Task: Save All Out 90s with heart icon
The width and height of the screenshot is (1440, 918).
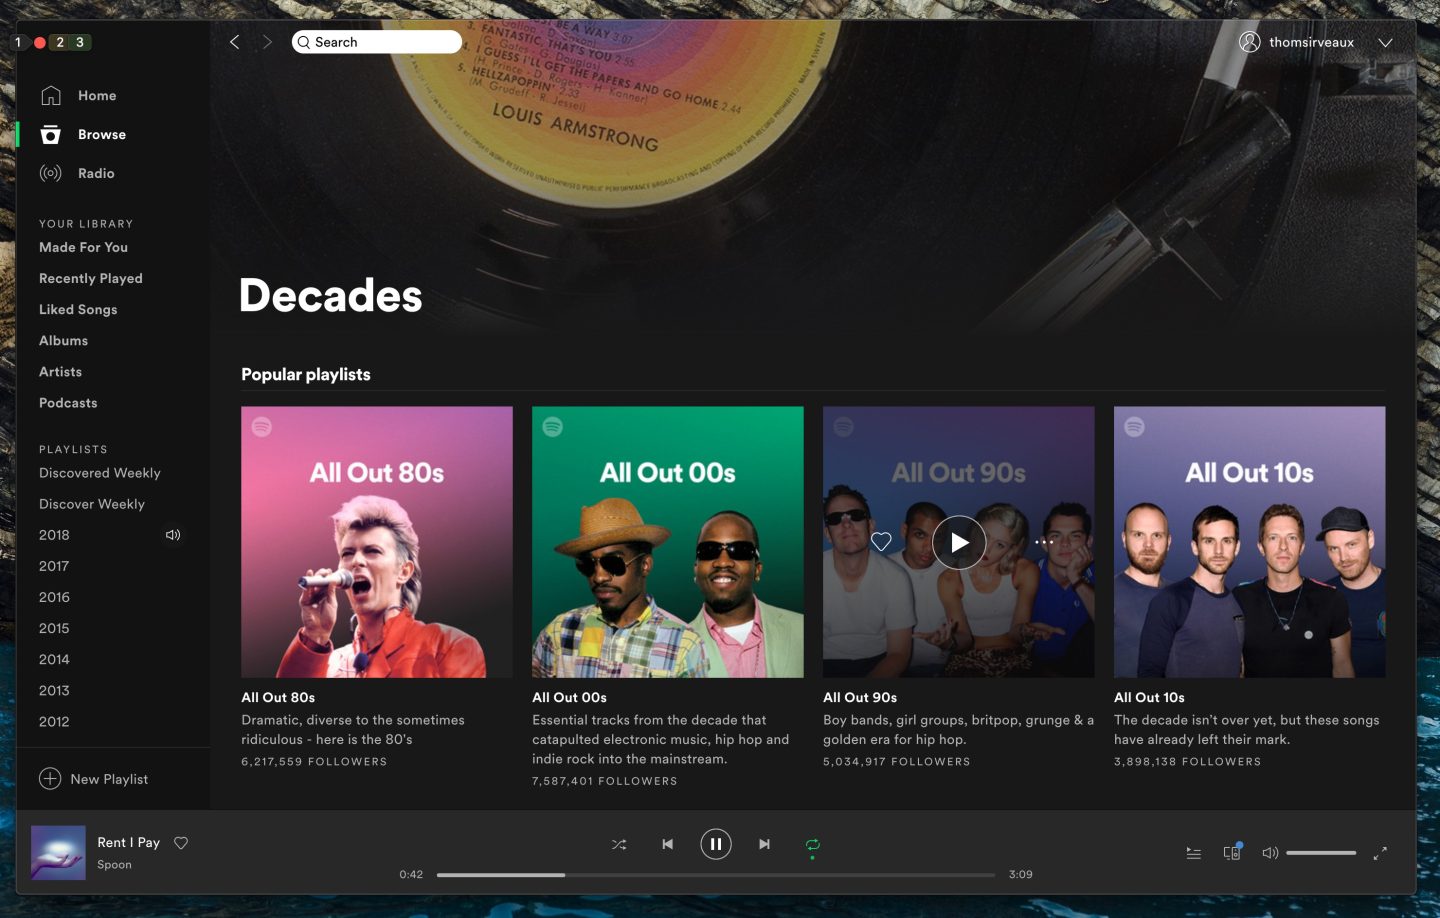Action: 881,541
